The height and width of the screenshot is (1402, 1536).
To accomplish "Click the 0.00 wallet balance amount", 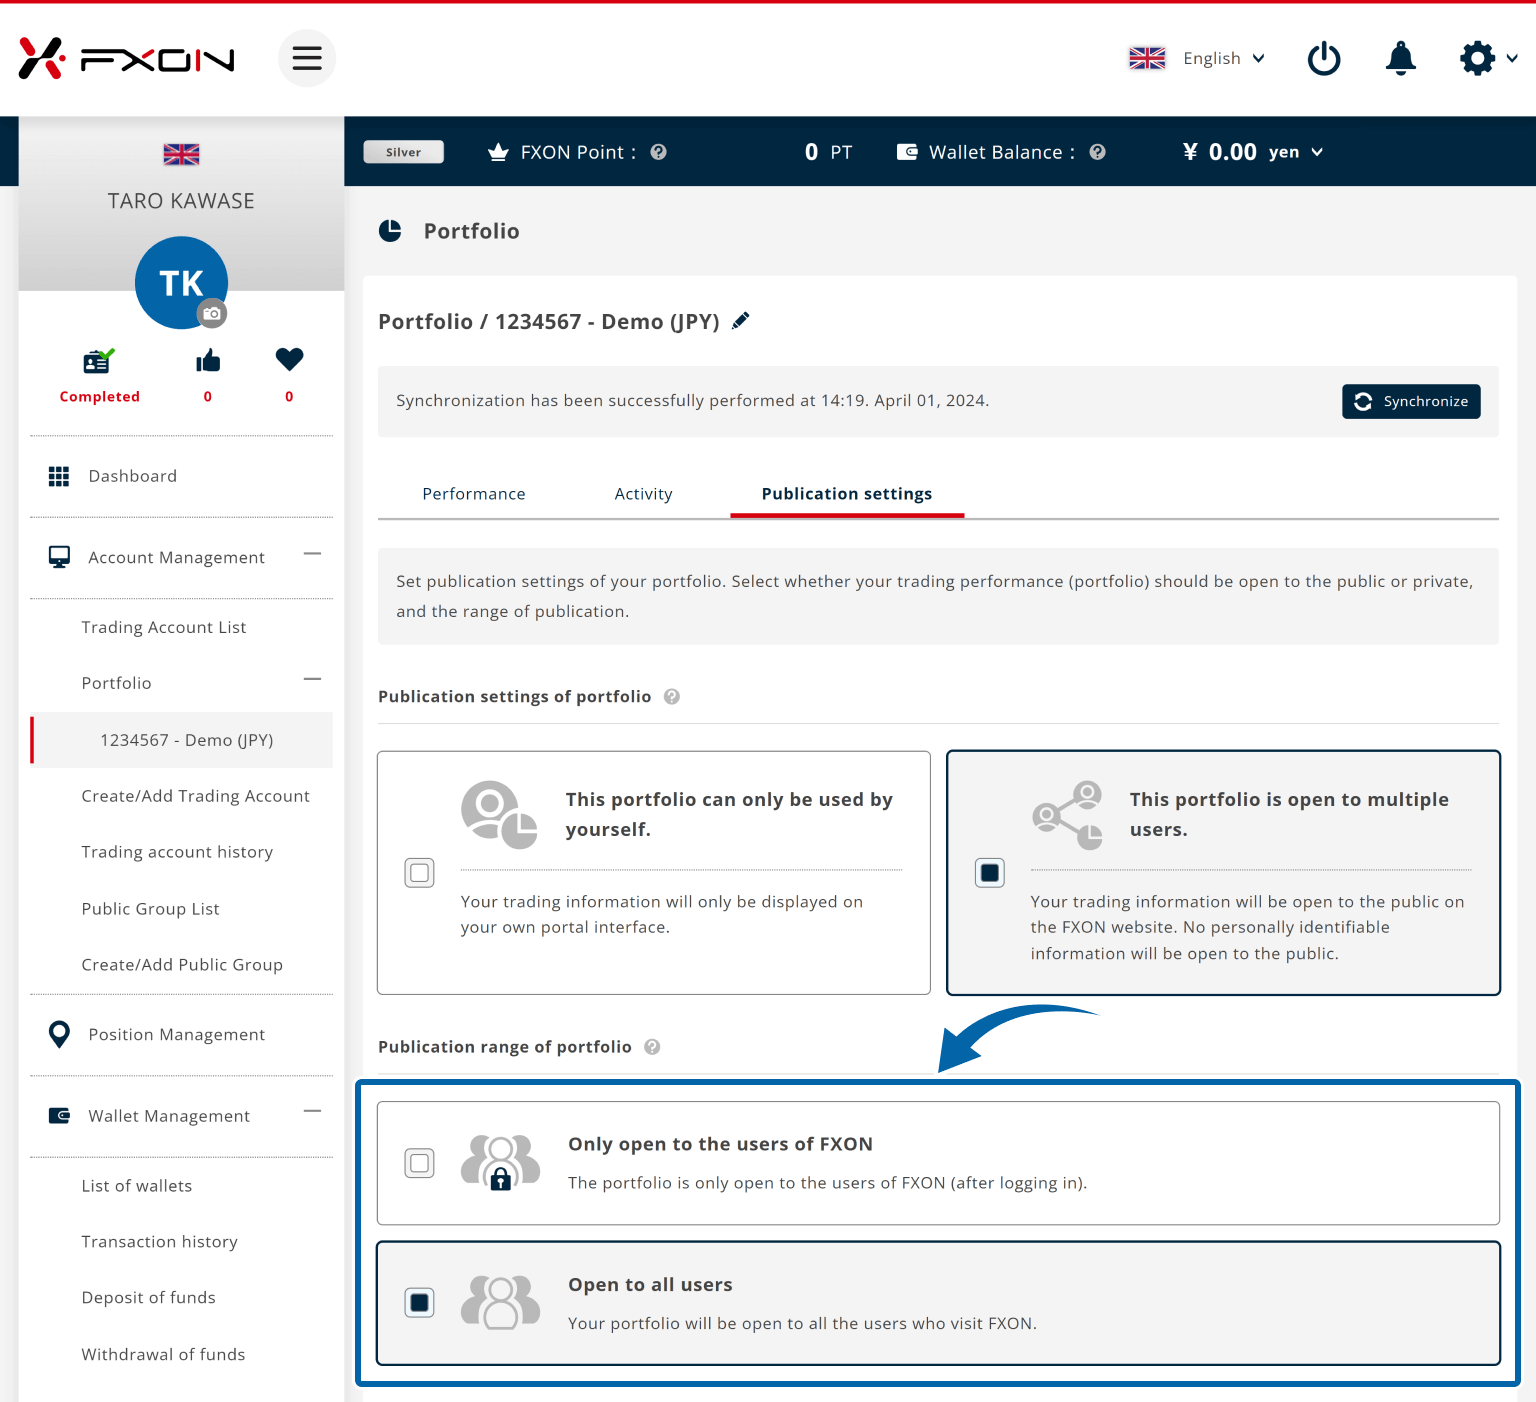I will point(1232,152).
